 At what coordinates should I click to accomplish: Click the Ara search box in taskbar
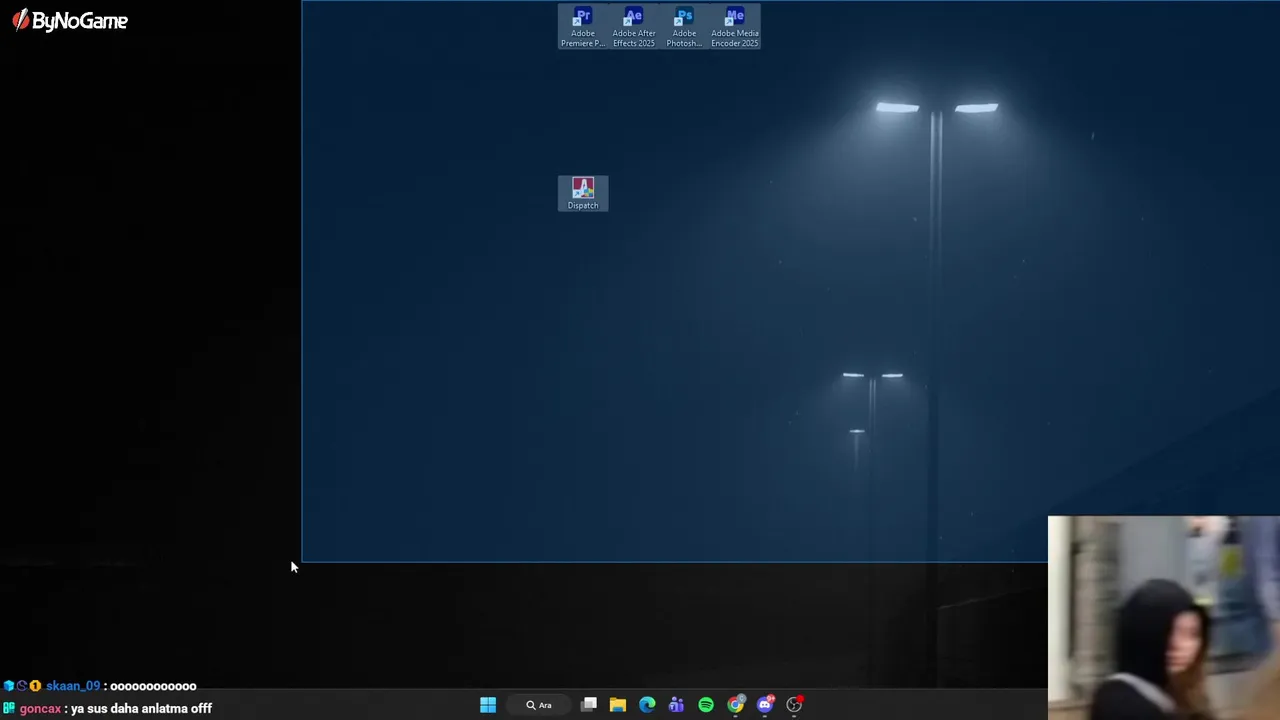[539, 705]
